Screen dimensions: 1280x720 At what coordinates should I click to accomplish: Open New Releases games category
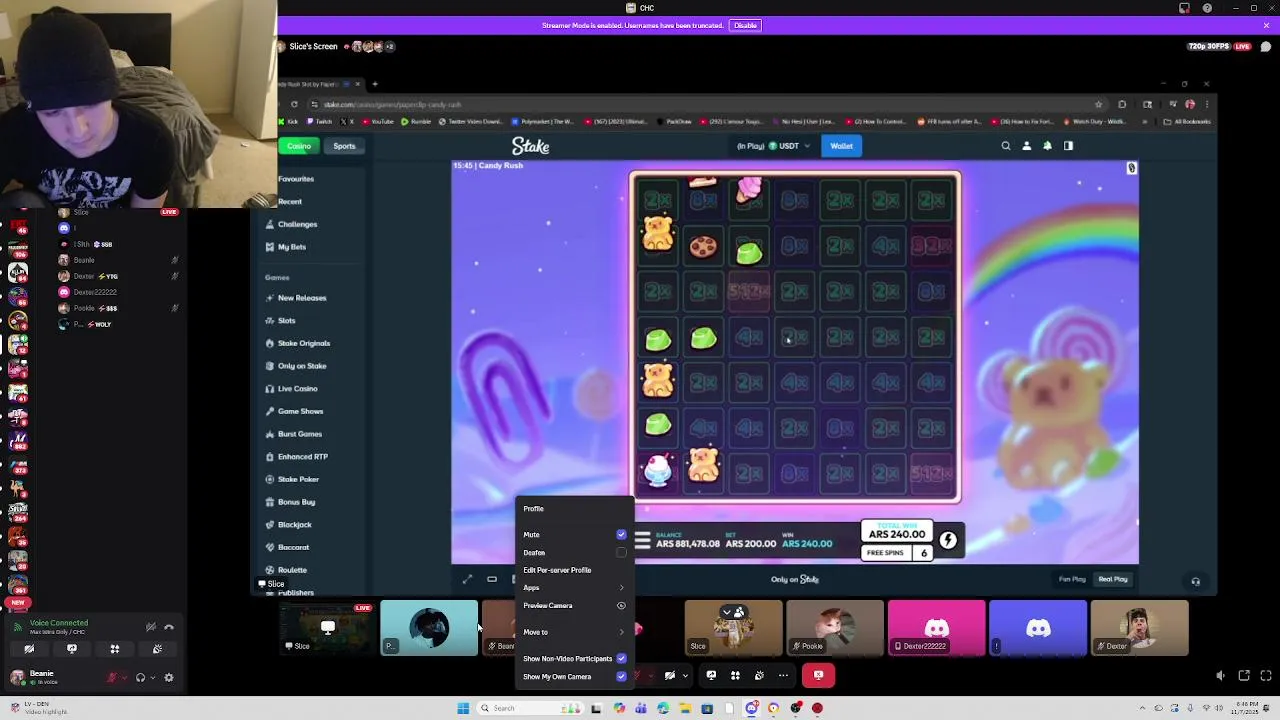[301, 298]
